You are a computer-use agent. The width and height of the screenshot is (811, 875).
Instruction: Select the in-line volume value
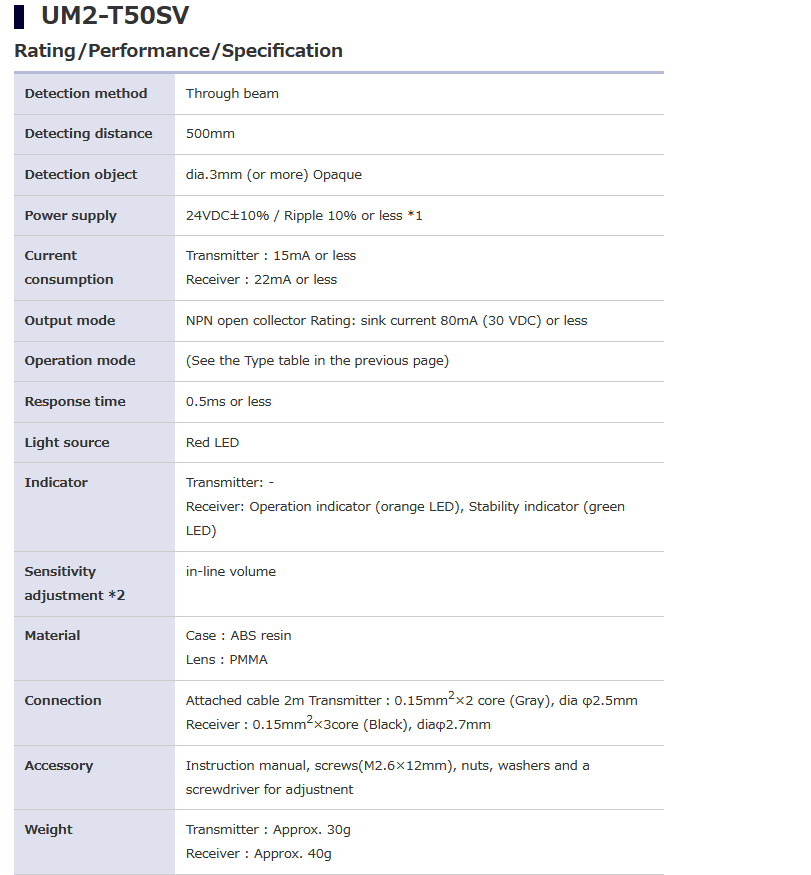(x=231, y=572)
